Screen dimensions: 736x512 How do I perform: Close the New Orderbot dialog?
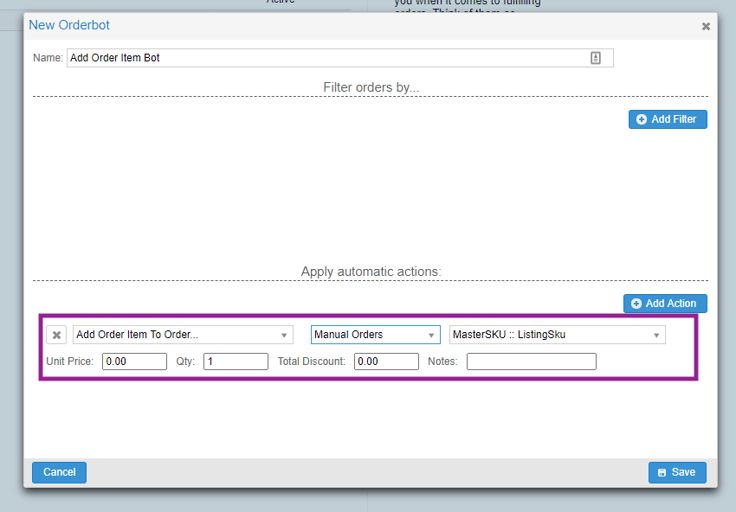705,26
